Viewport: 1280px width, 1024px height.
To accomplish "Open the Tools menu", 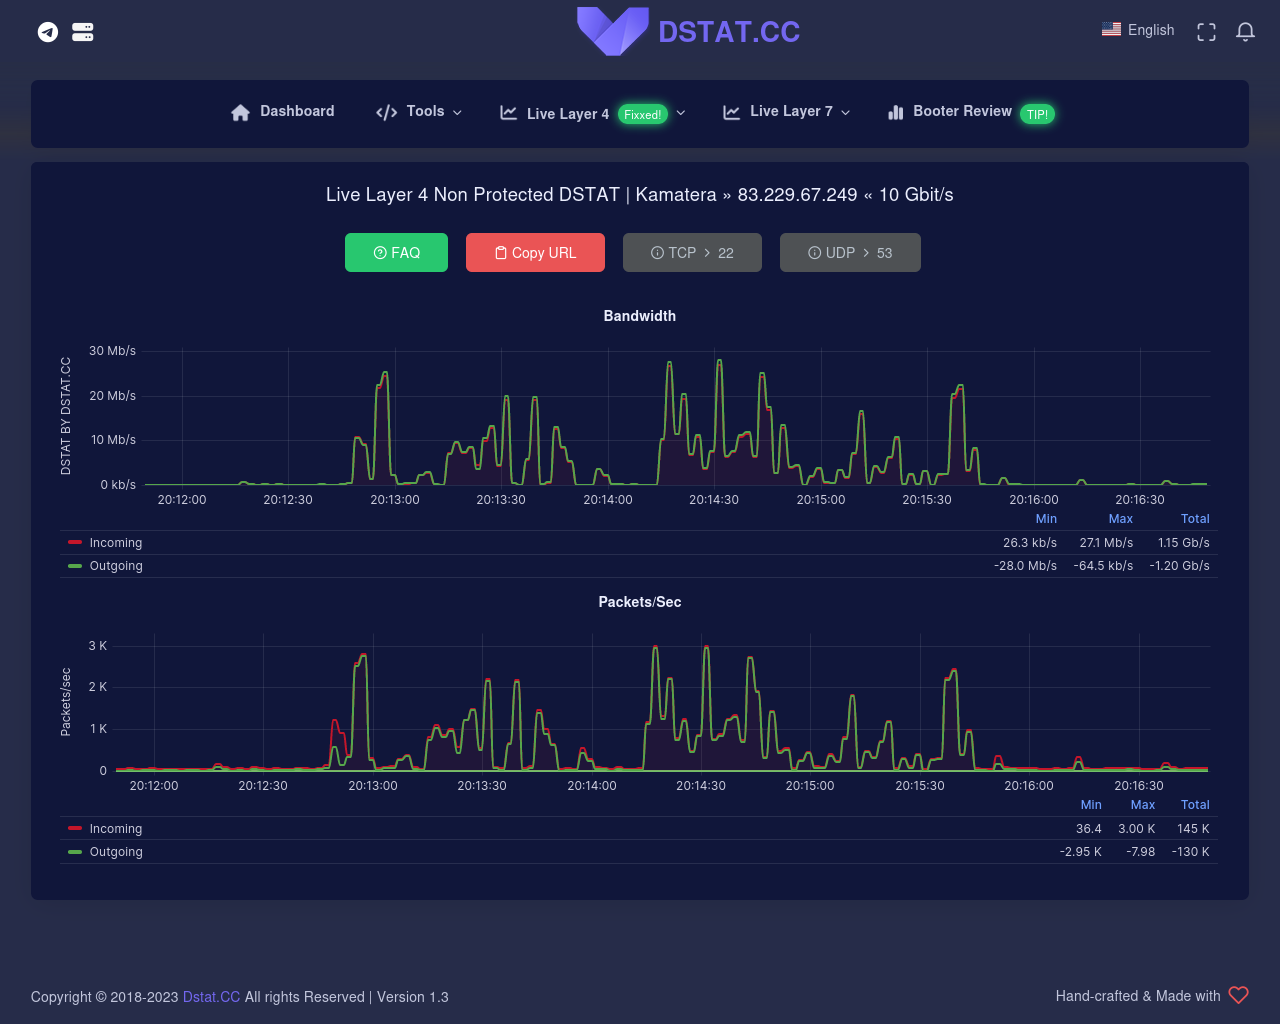I will point(418,112).
